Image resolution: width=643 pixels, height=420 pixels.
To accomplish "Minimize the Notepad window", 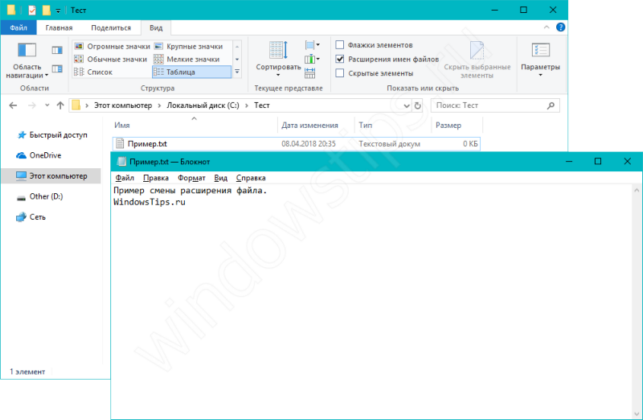I will click(569, 161).
